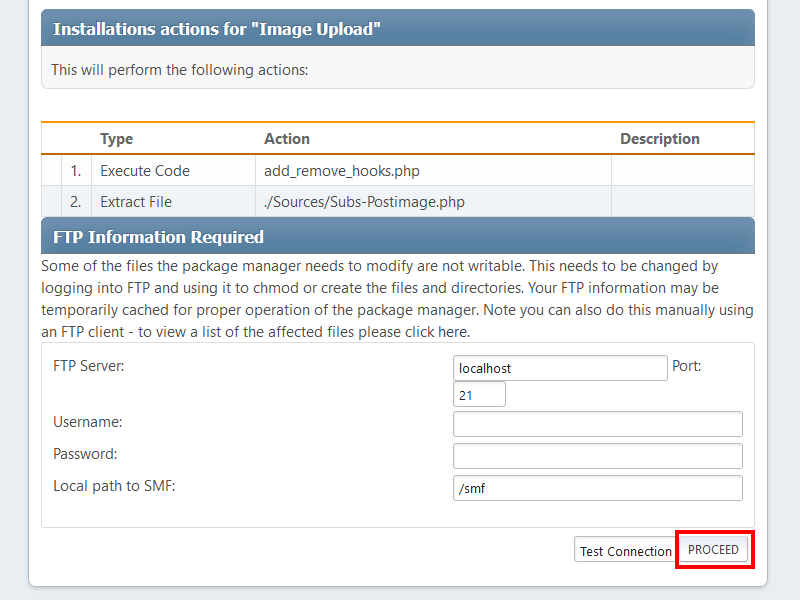The image size is (800, 600).
Task: Select the Port field showing 21
Action: tap(479, 395)
